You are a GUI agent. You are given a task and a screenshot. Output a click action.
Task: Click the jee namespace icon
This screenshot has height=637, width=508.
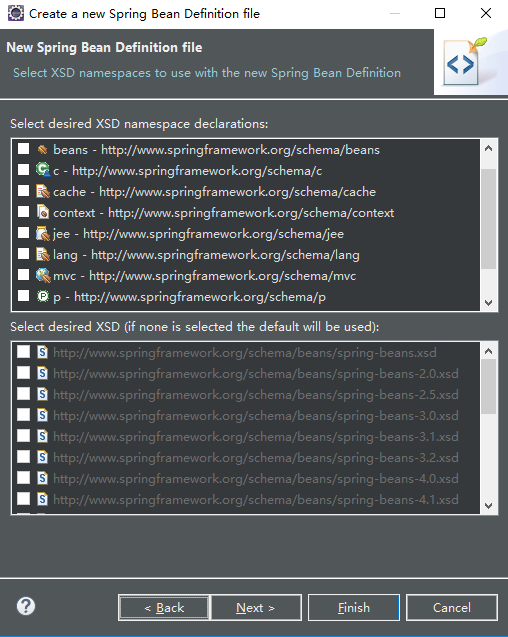[43, 234]
